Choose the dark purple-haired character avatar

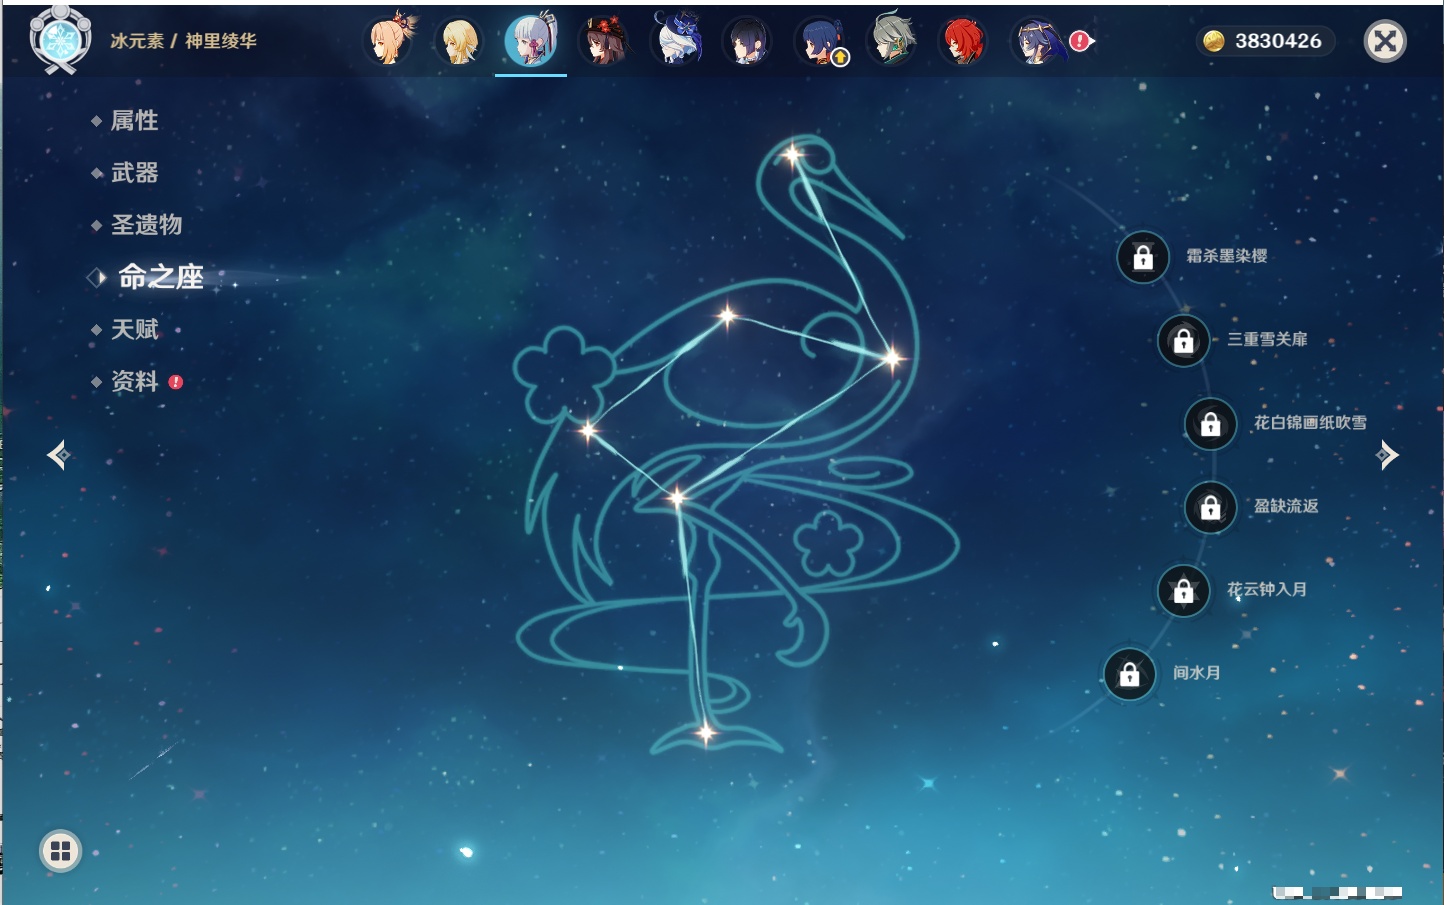pyautogui.click(x=747, y=41)
